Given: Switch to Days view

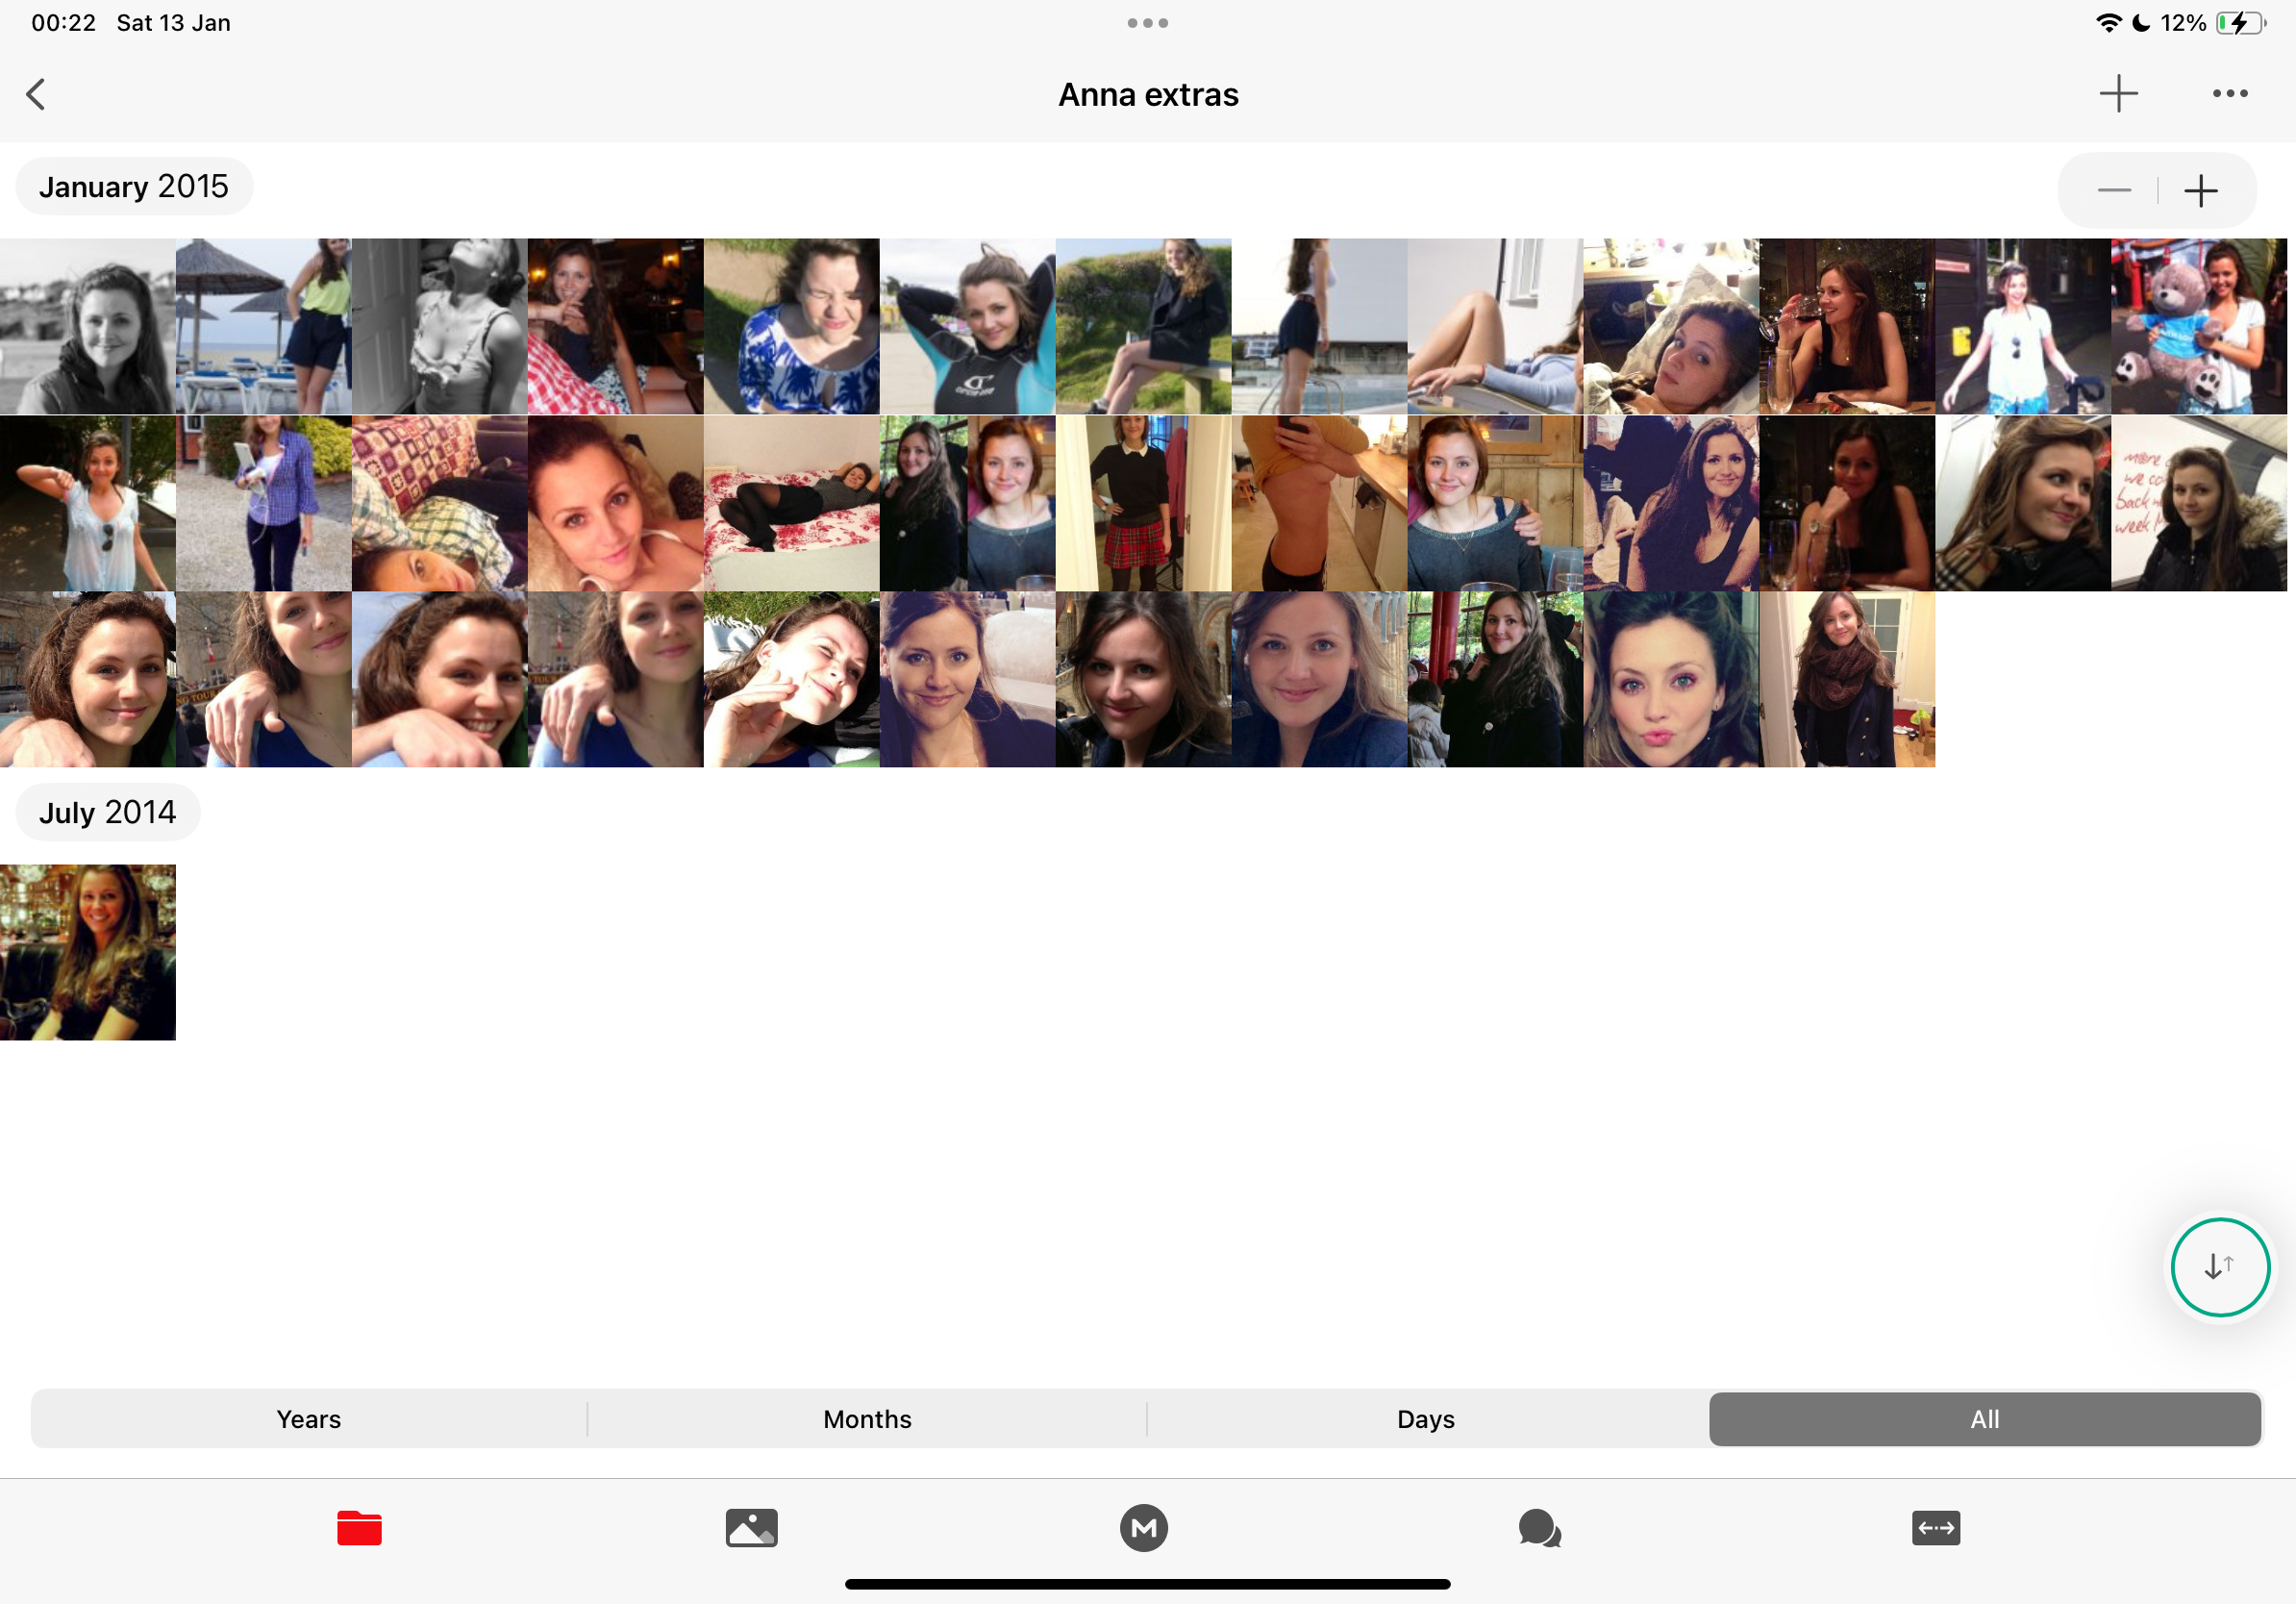Looking at the screenshot, I should [x=1425, y=1418].
